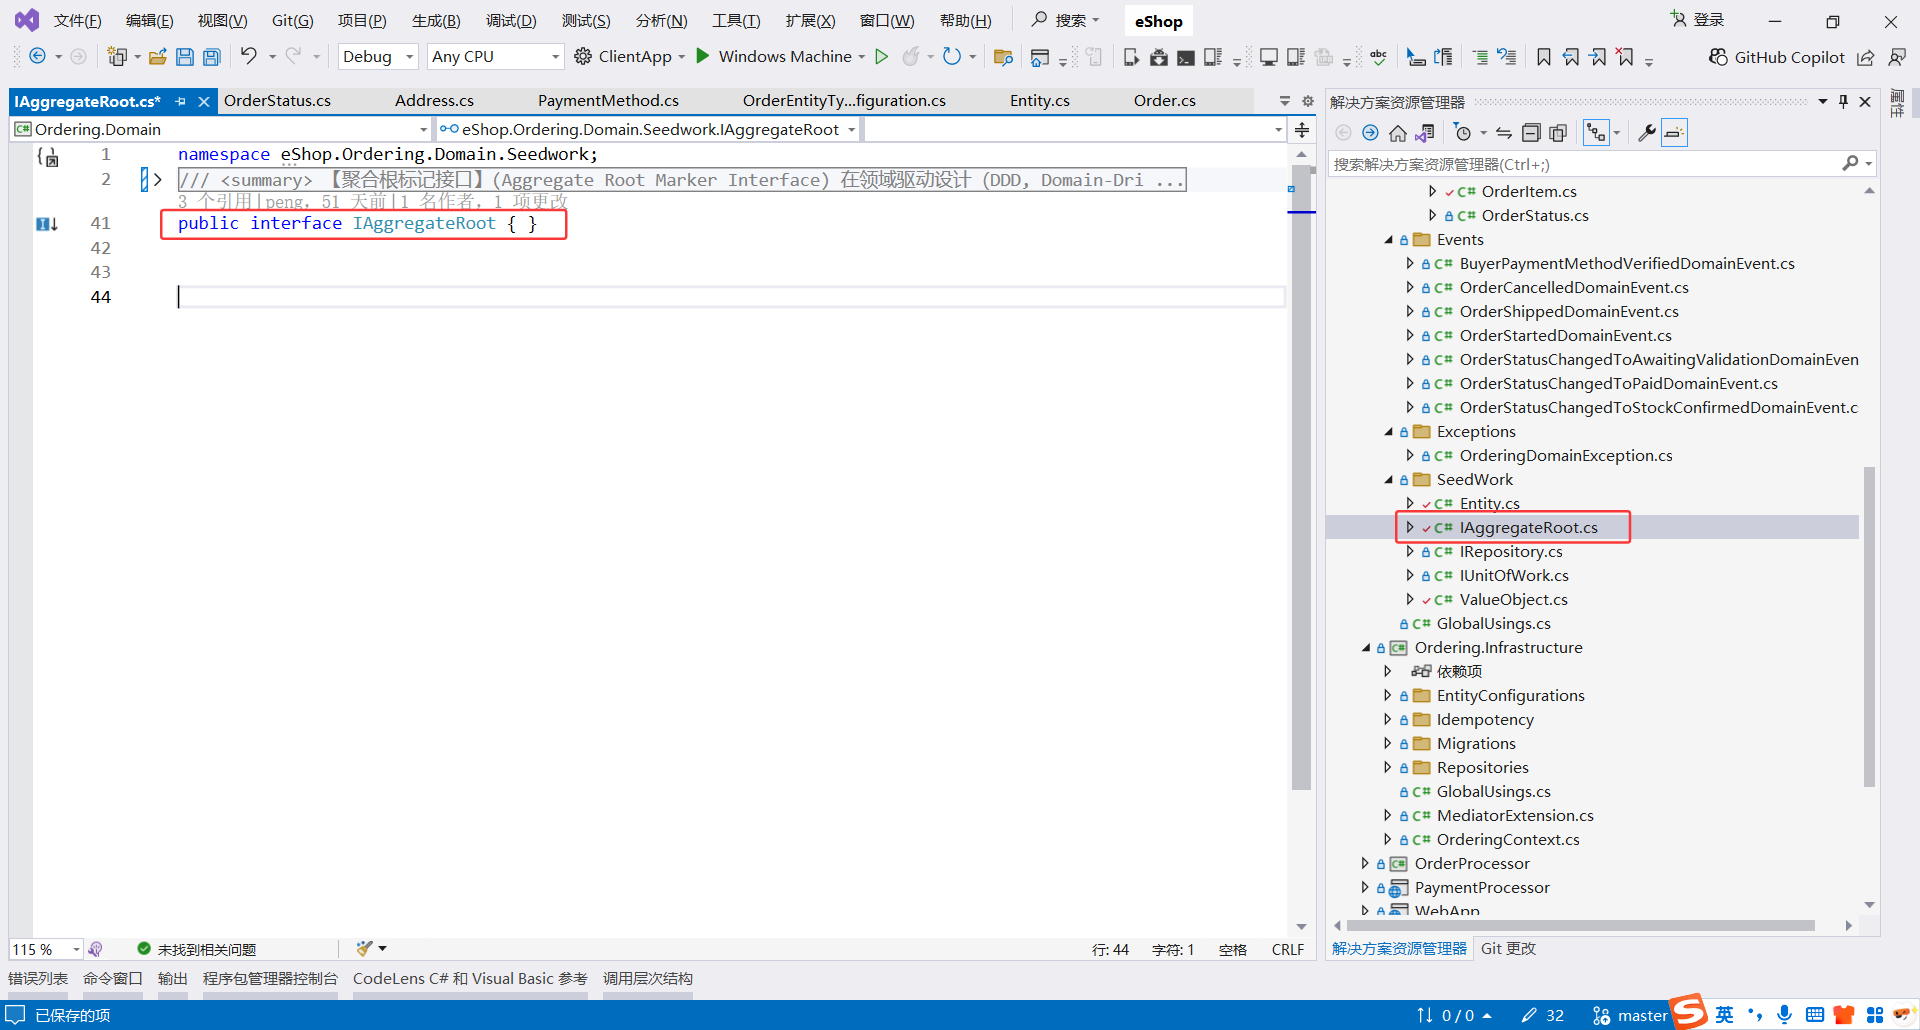Click Pending Changes Filter clock icon
This screenshot has width=1920, height=1030.
(x=1463, y=133)
